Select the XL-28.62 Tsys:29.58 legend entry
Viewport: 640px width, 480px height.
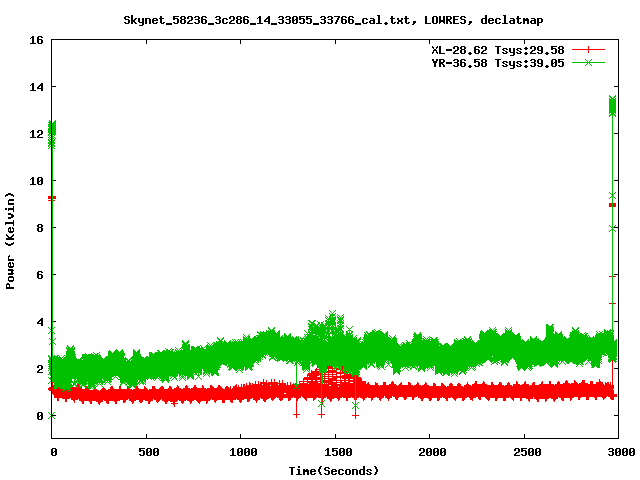498,50
